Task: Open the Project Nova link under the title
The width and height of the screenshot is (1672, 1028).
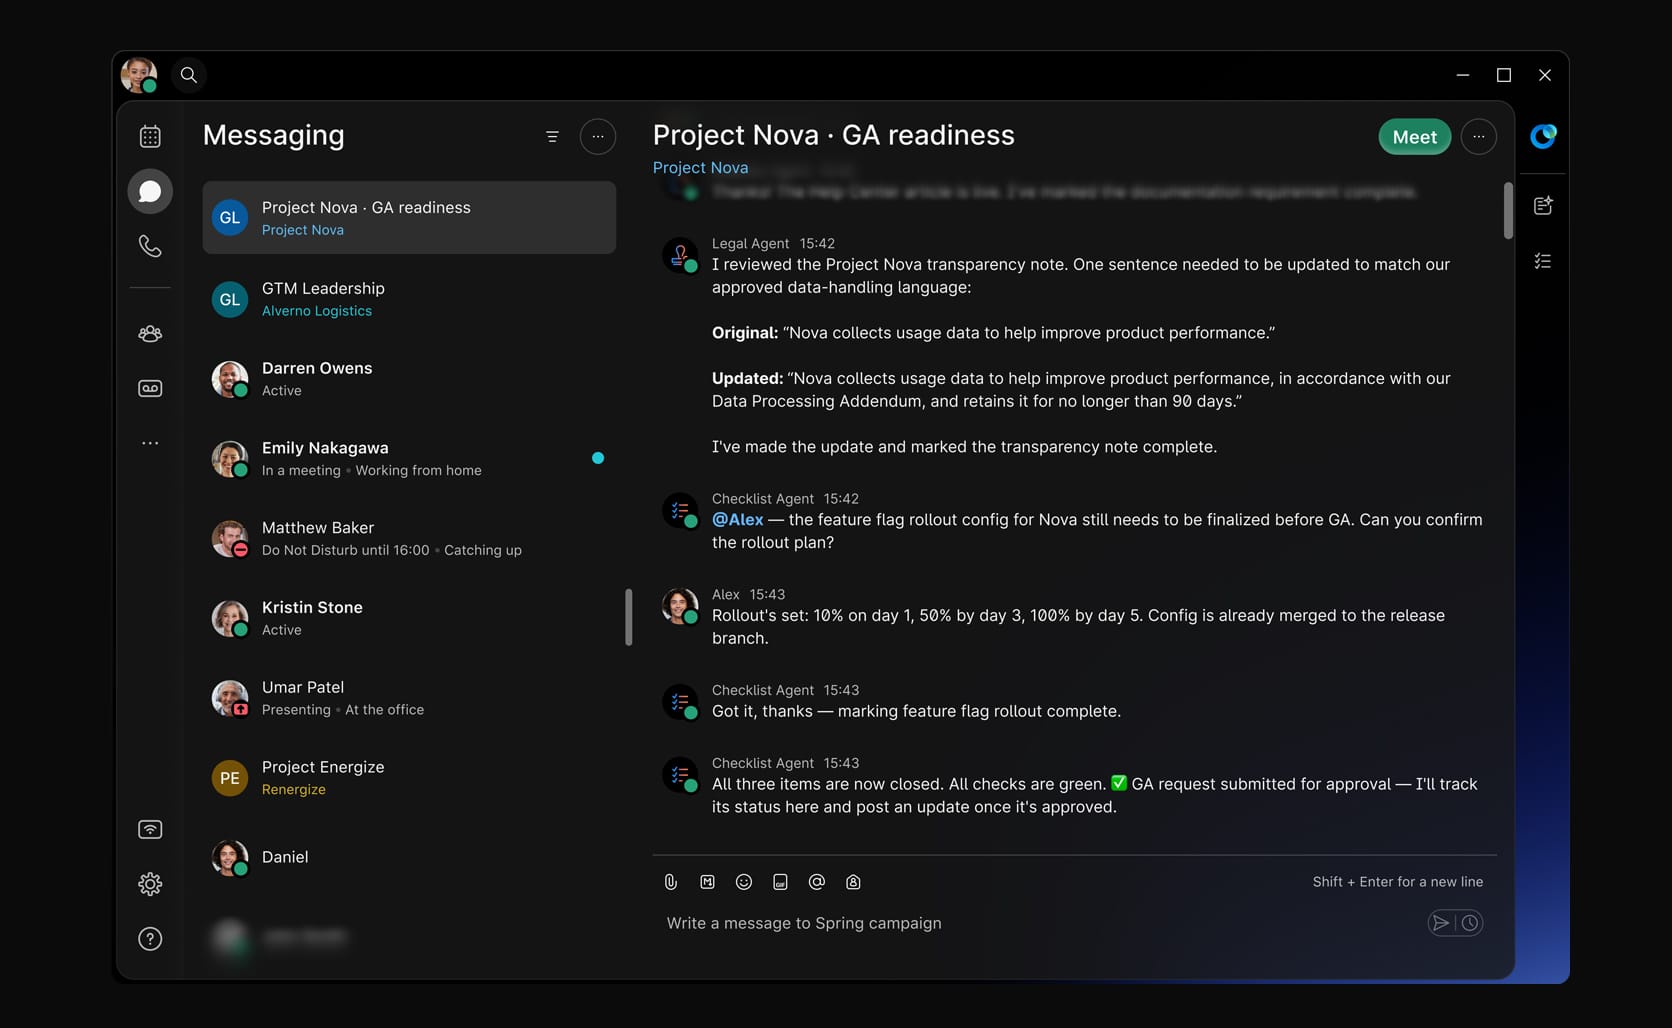Action: (x=700, y=167)
